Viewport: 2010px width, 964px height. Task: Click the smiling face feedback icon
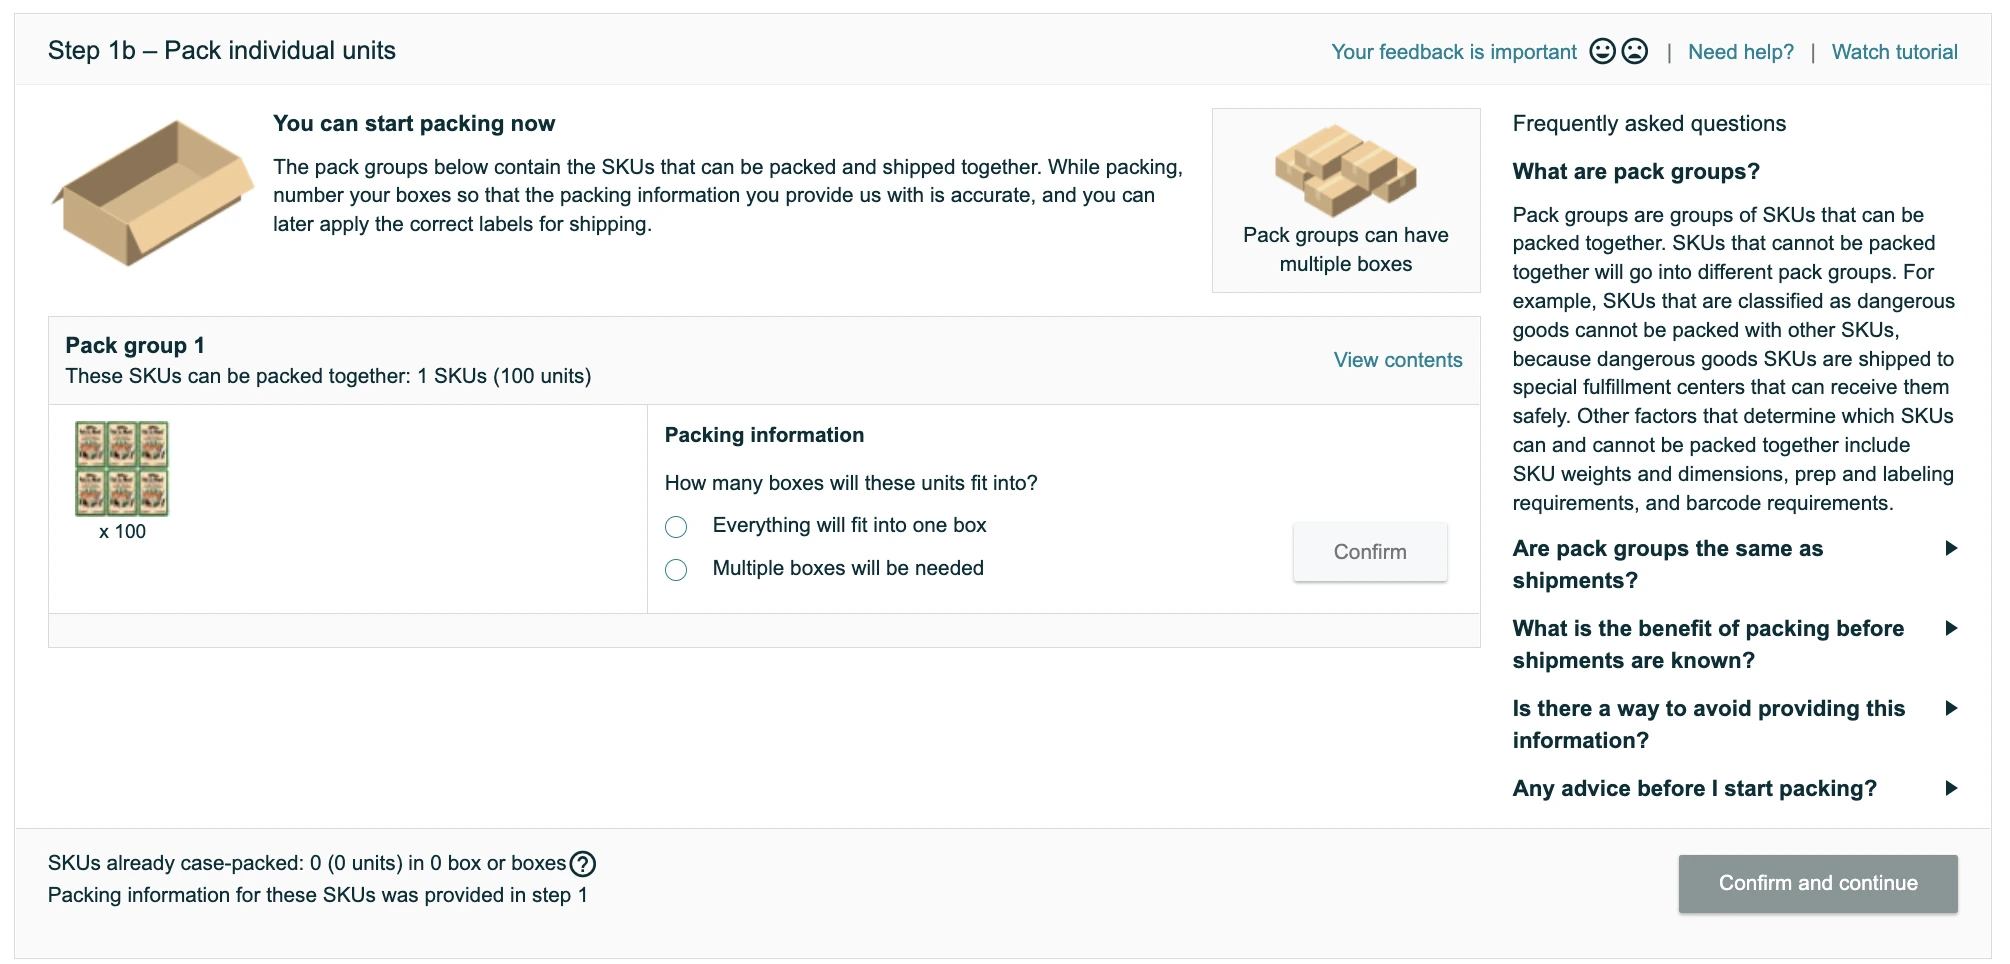(x=1605, y=52)
